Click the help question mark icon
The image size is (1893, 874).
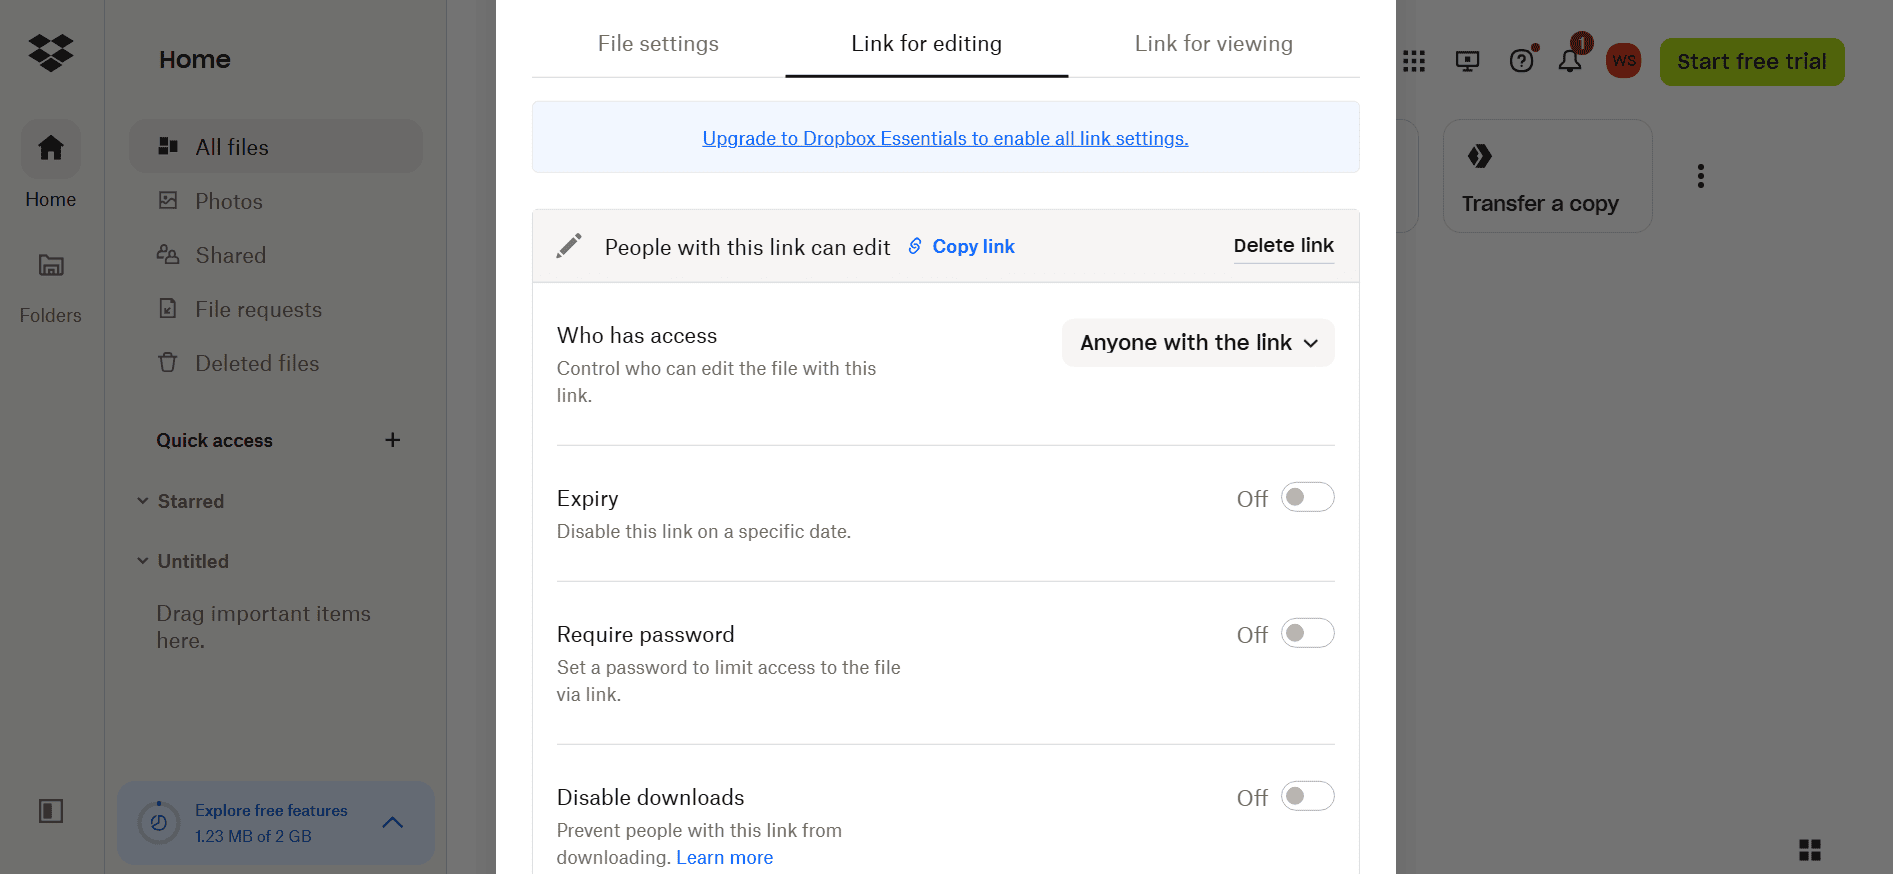click(1521, 61)
